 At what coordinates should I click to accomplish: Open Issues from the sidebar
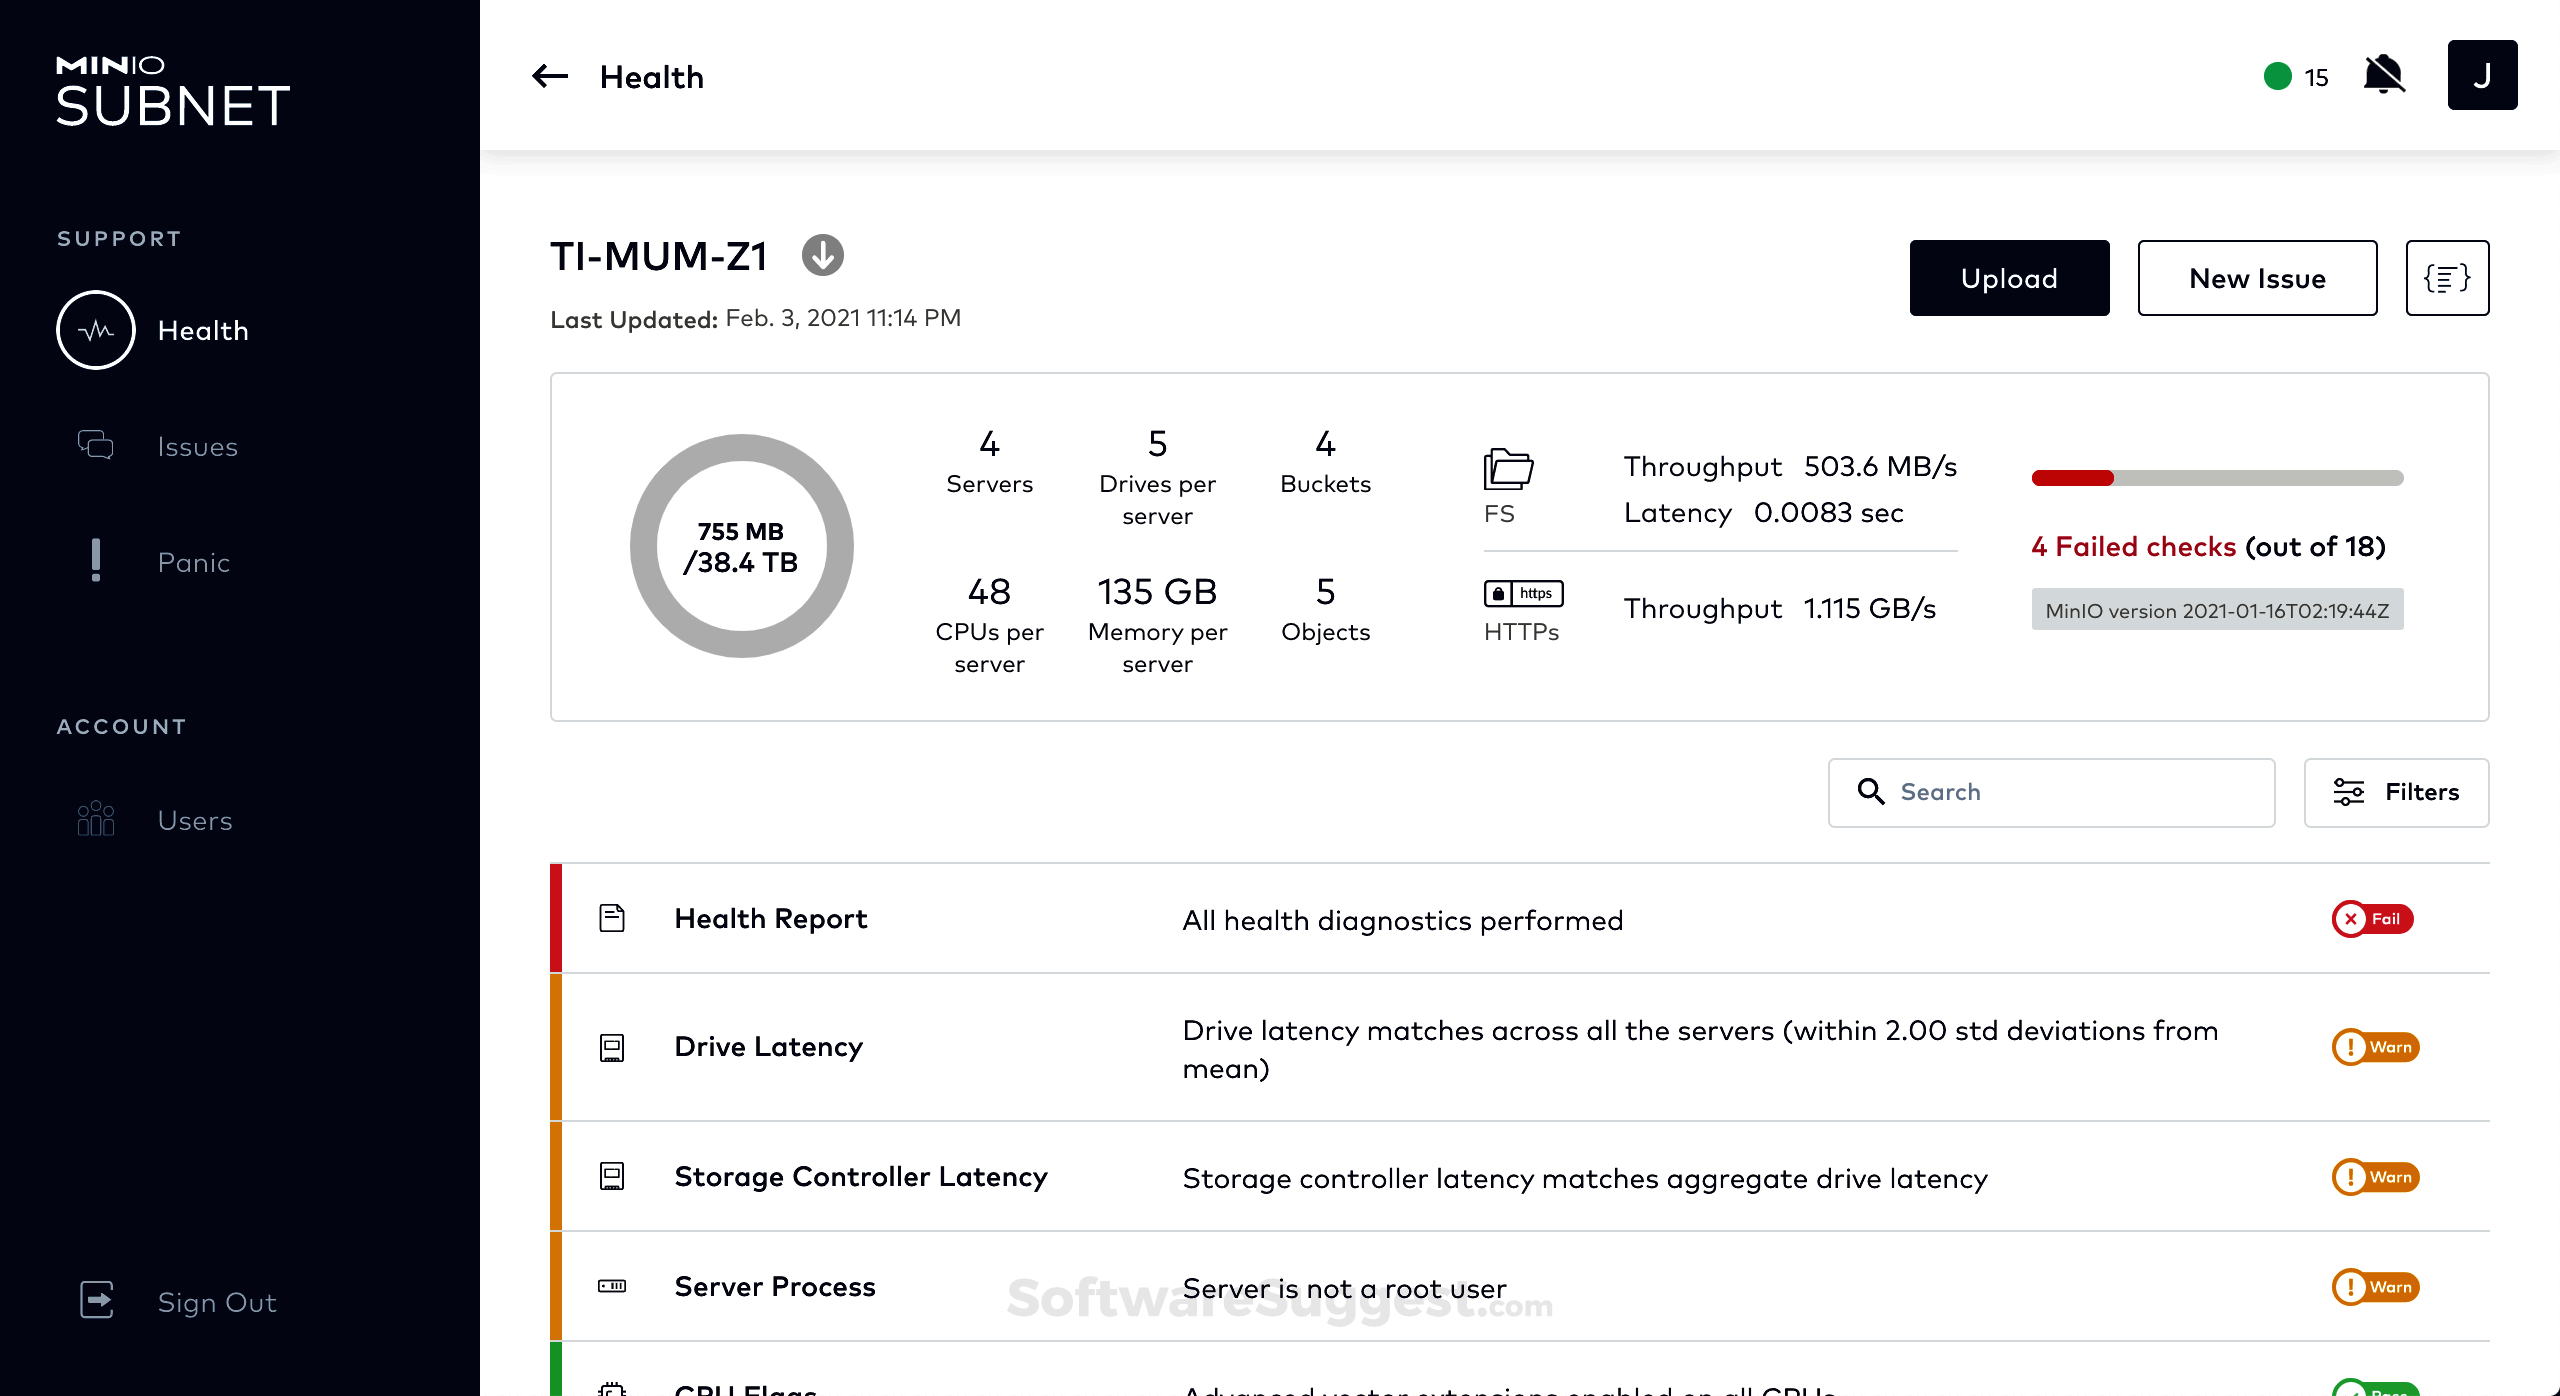point(197,446)
